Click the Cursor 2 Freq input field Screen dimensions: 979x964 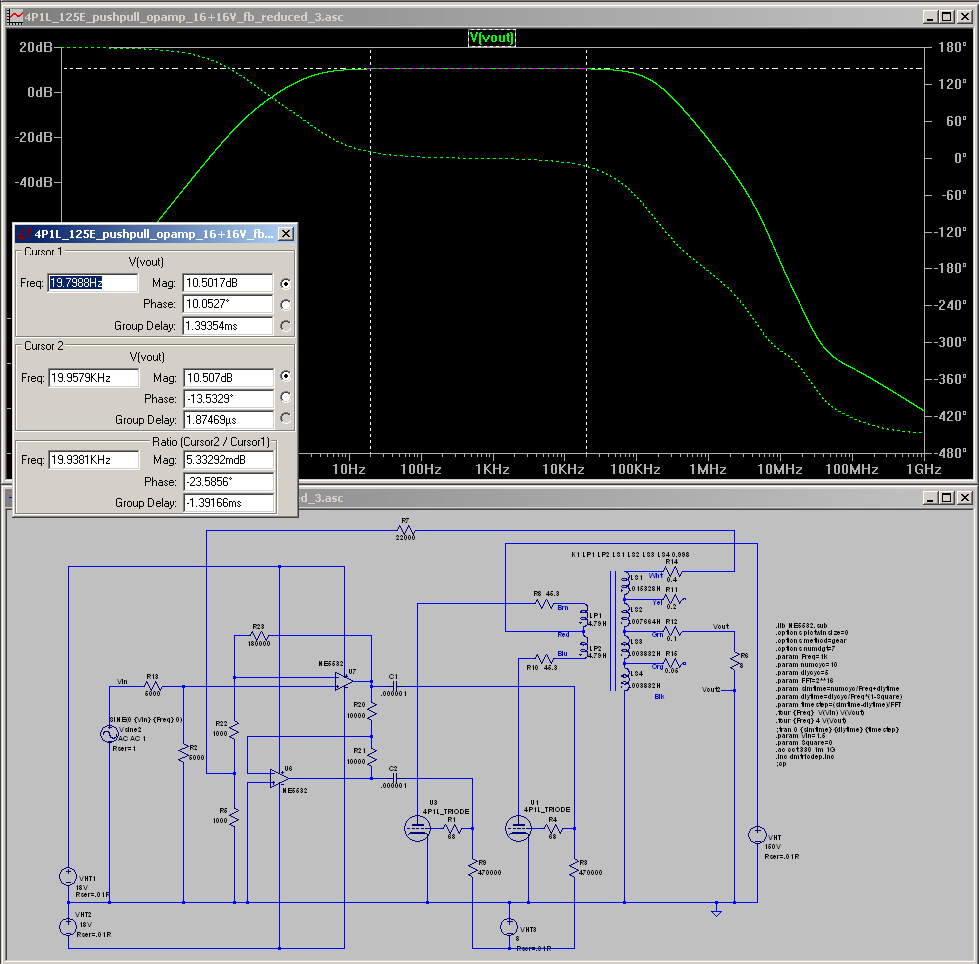(x=92, y=378)
